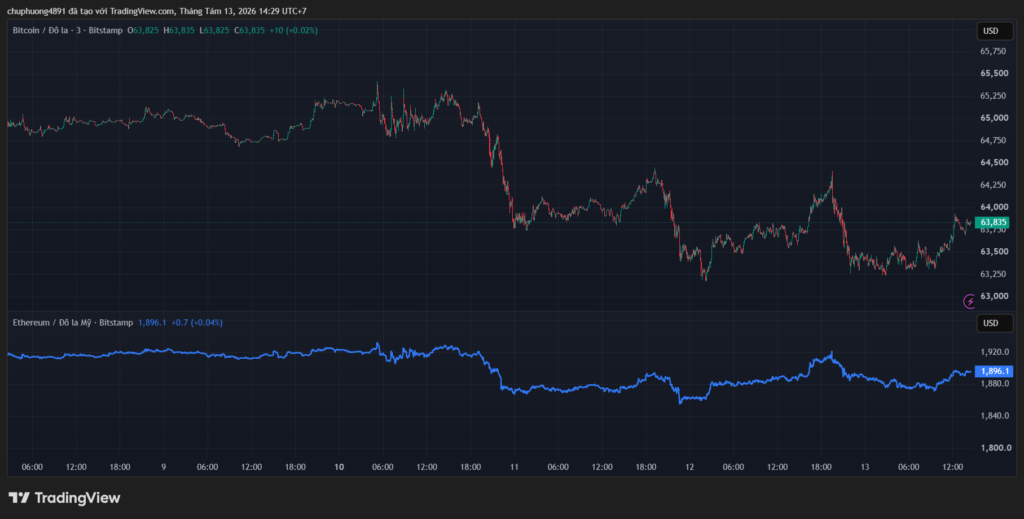Viewport: 1024px width, 519px height.
Task: Click day 11 on the time axis
Action: point(514,467)
